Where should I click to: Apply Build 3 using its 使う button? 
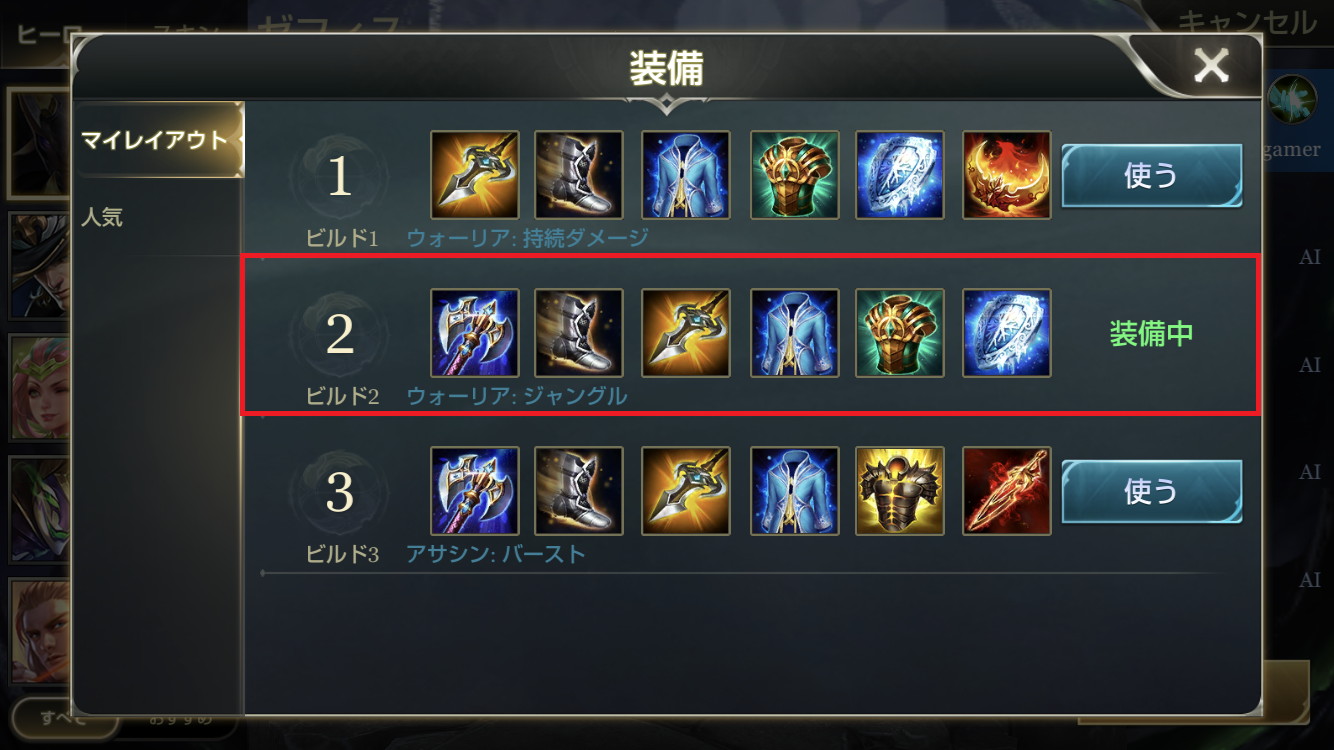[x=1151, y=491]
